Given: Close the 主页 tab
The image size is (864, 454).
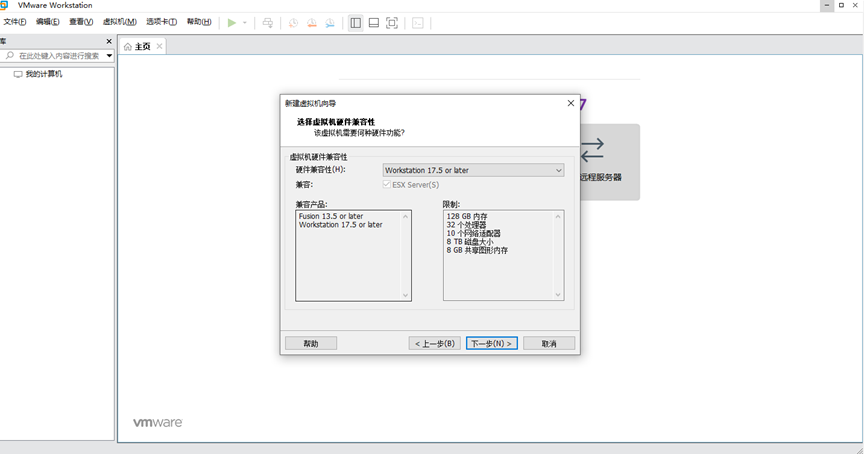Looking at the screenshot, I should [x=159, y=46].
